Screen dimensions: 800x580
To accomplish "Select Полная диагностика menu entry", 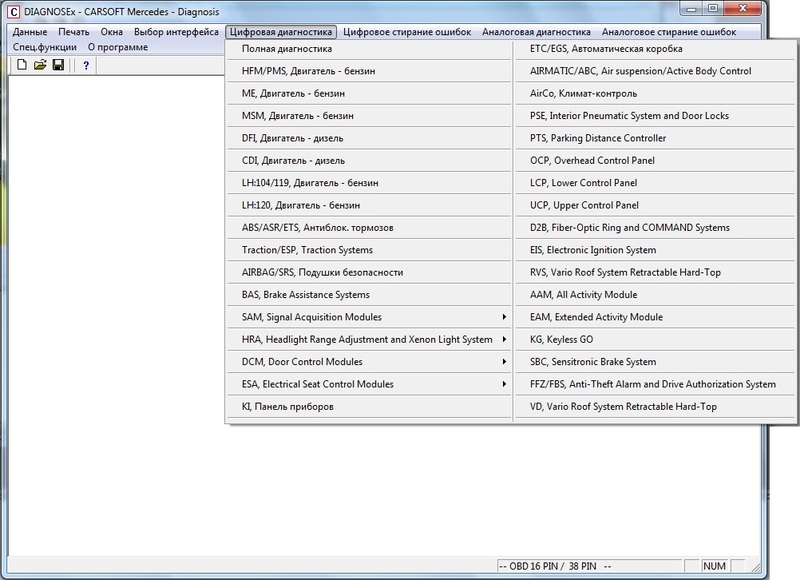I will 369,48.
